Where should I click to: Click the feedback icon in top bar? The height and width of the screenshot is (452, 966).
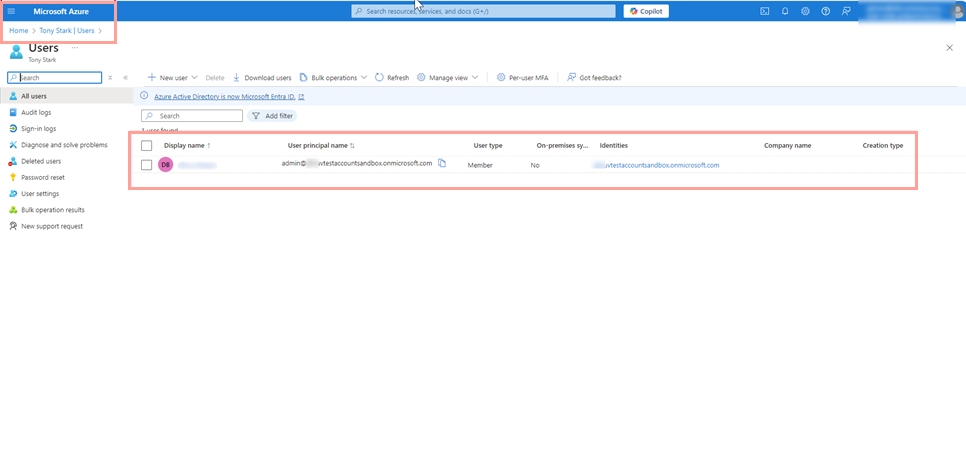click(x=846, y=11)
